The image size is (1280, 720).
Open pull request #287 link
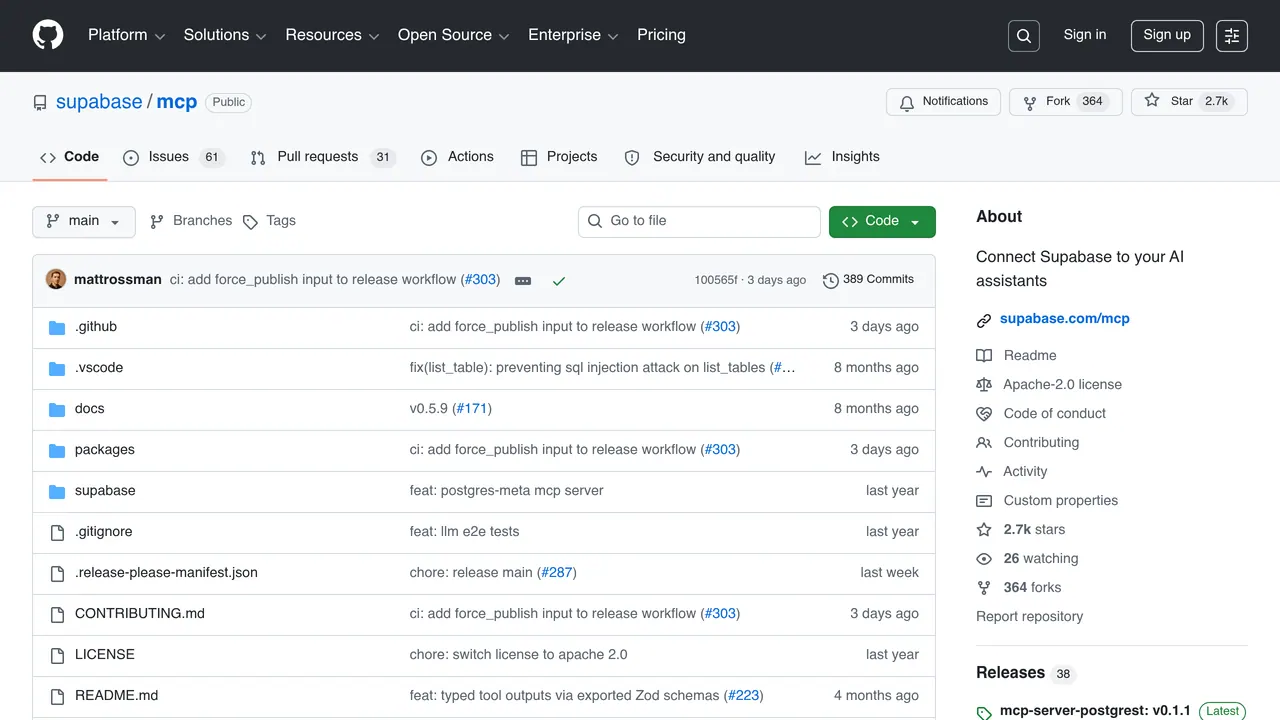tap(557, 573)
